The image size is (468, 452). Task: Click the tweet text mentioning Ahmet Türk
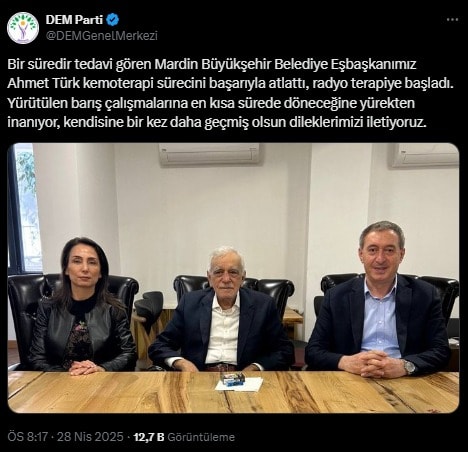230,93
